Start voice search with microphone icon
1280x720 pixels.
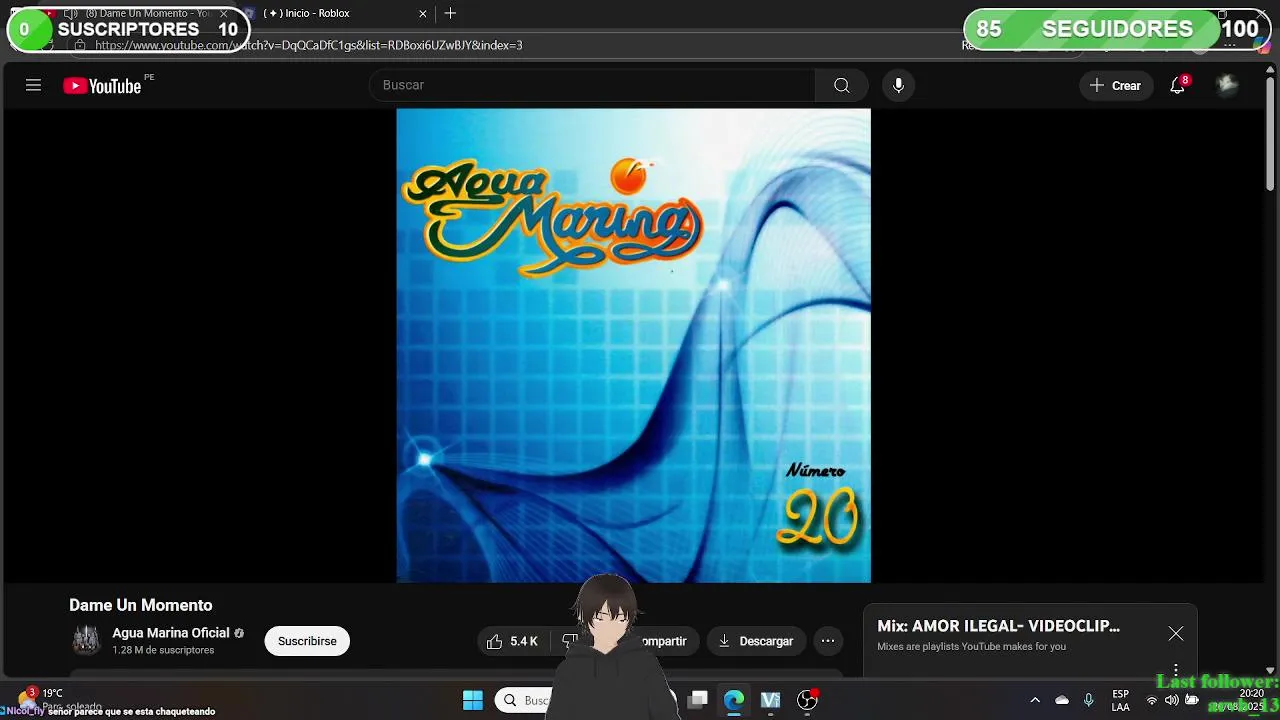(x=898, y=85)
